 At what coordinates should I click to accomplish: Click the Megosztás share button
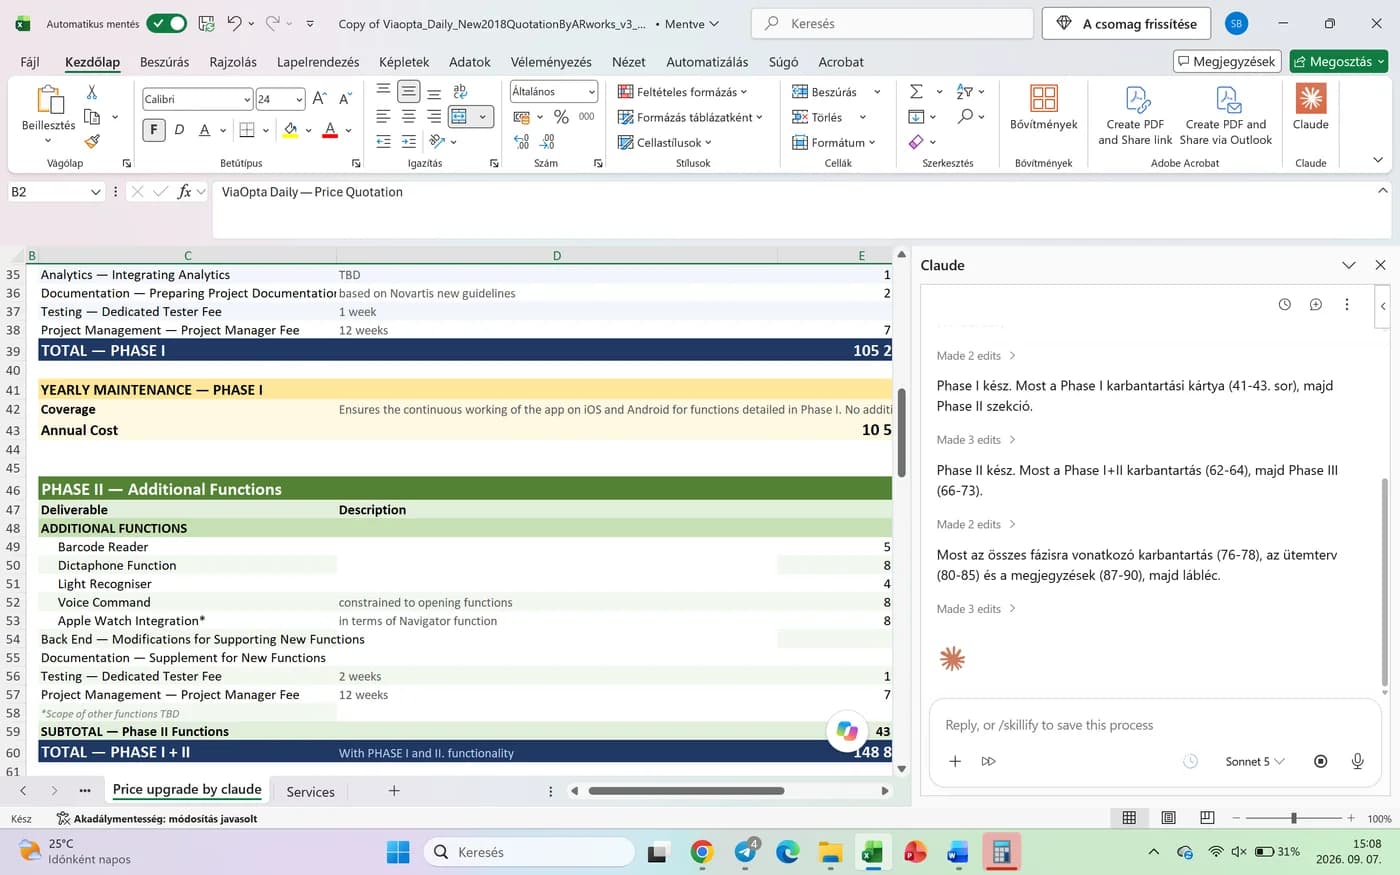click(1339, 62)
